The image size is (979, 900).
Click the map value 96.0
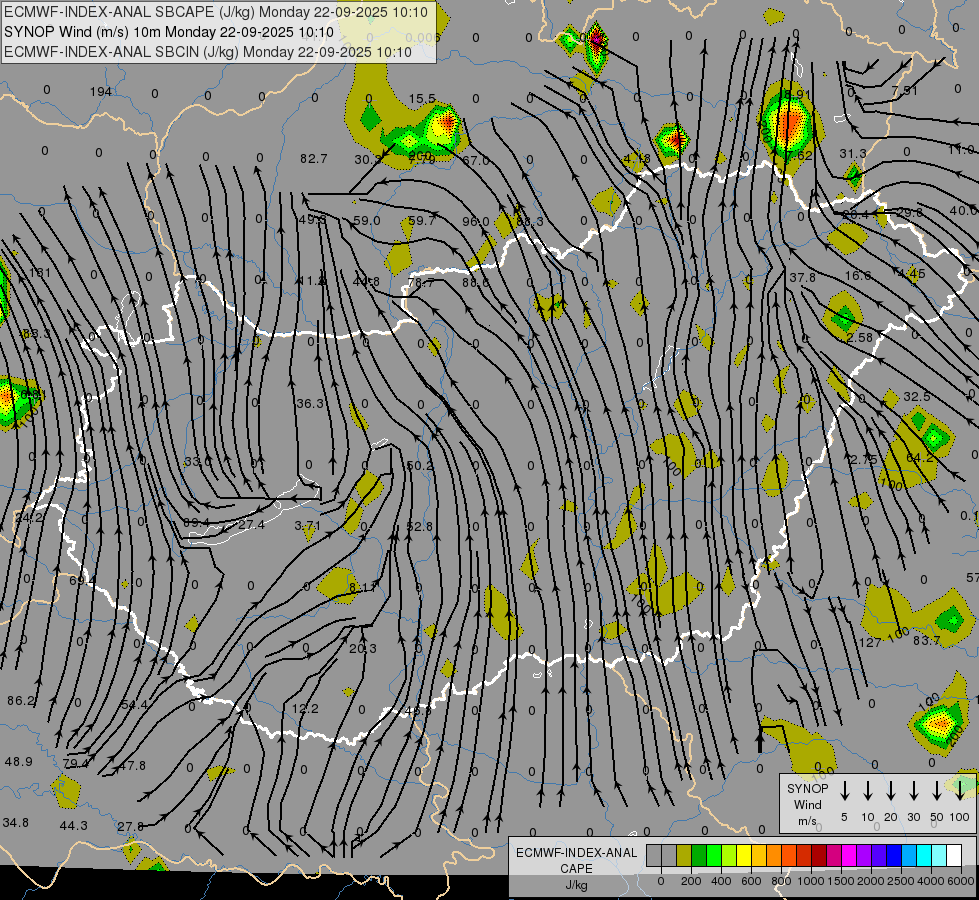[476, 222]
